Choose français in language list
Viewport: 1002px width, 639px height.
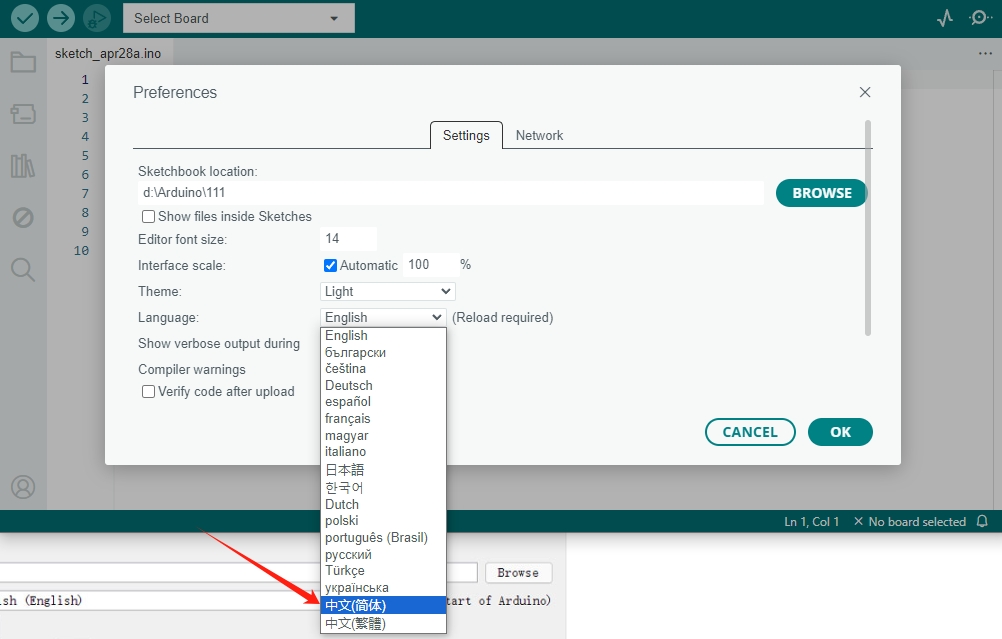pos(383,419)
